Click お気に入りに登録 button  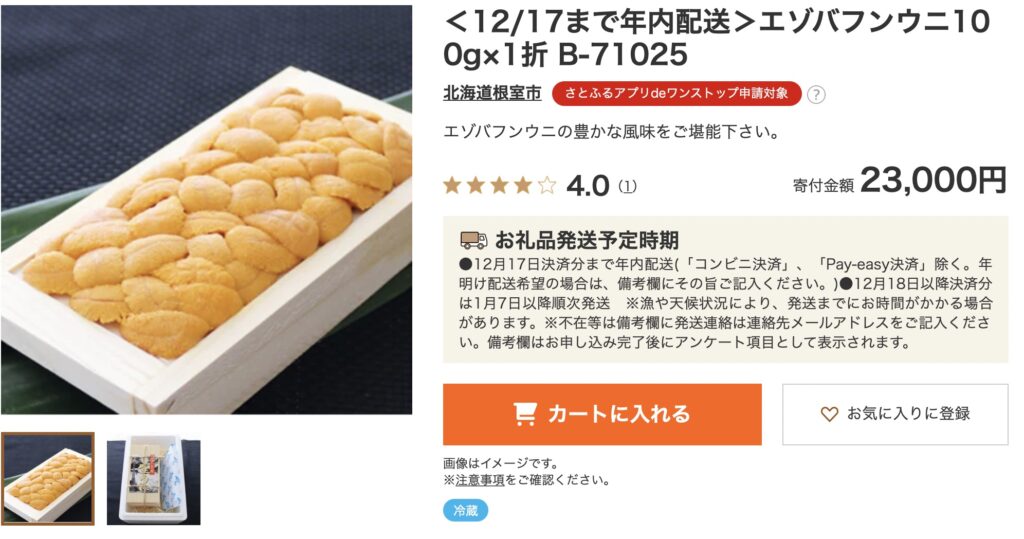(x=895, y=414)
